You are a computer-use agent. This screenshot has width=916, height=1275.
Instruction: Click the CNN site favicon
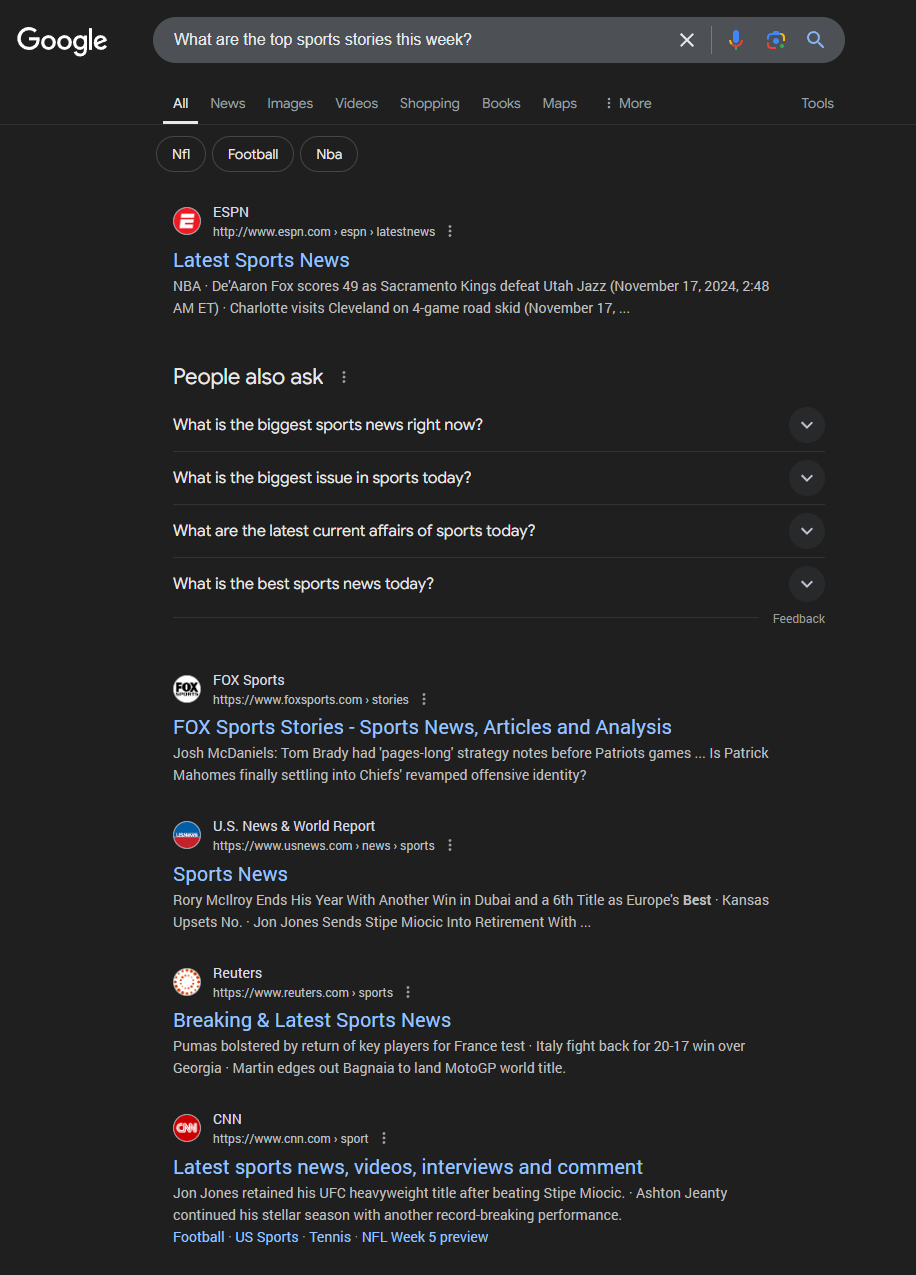coord(187,1128)
